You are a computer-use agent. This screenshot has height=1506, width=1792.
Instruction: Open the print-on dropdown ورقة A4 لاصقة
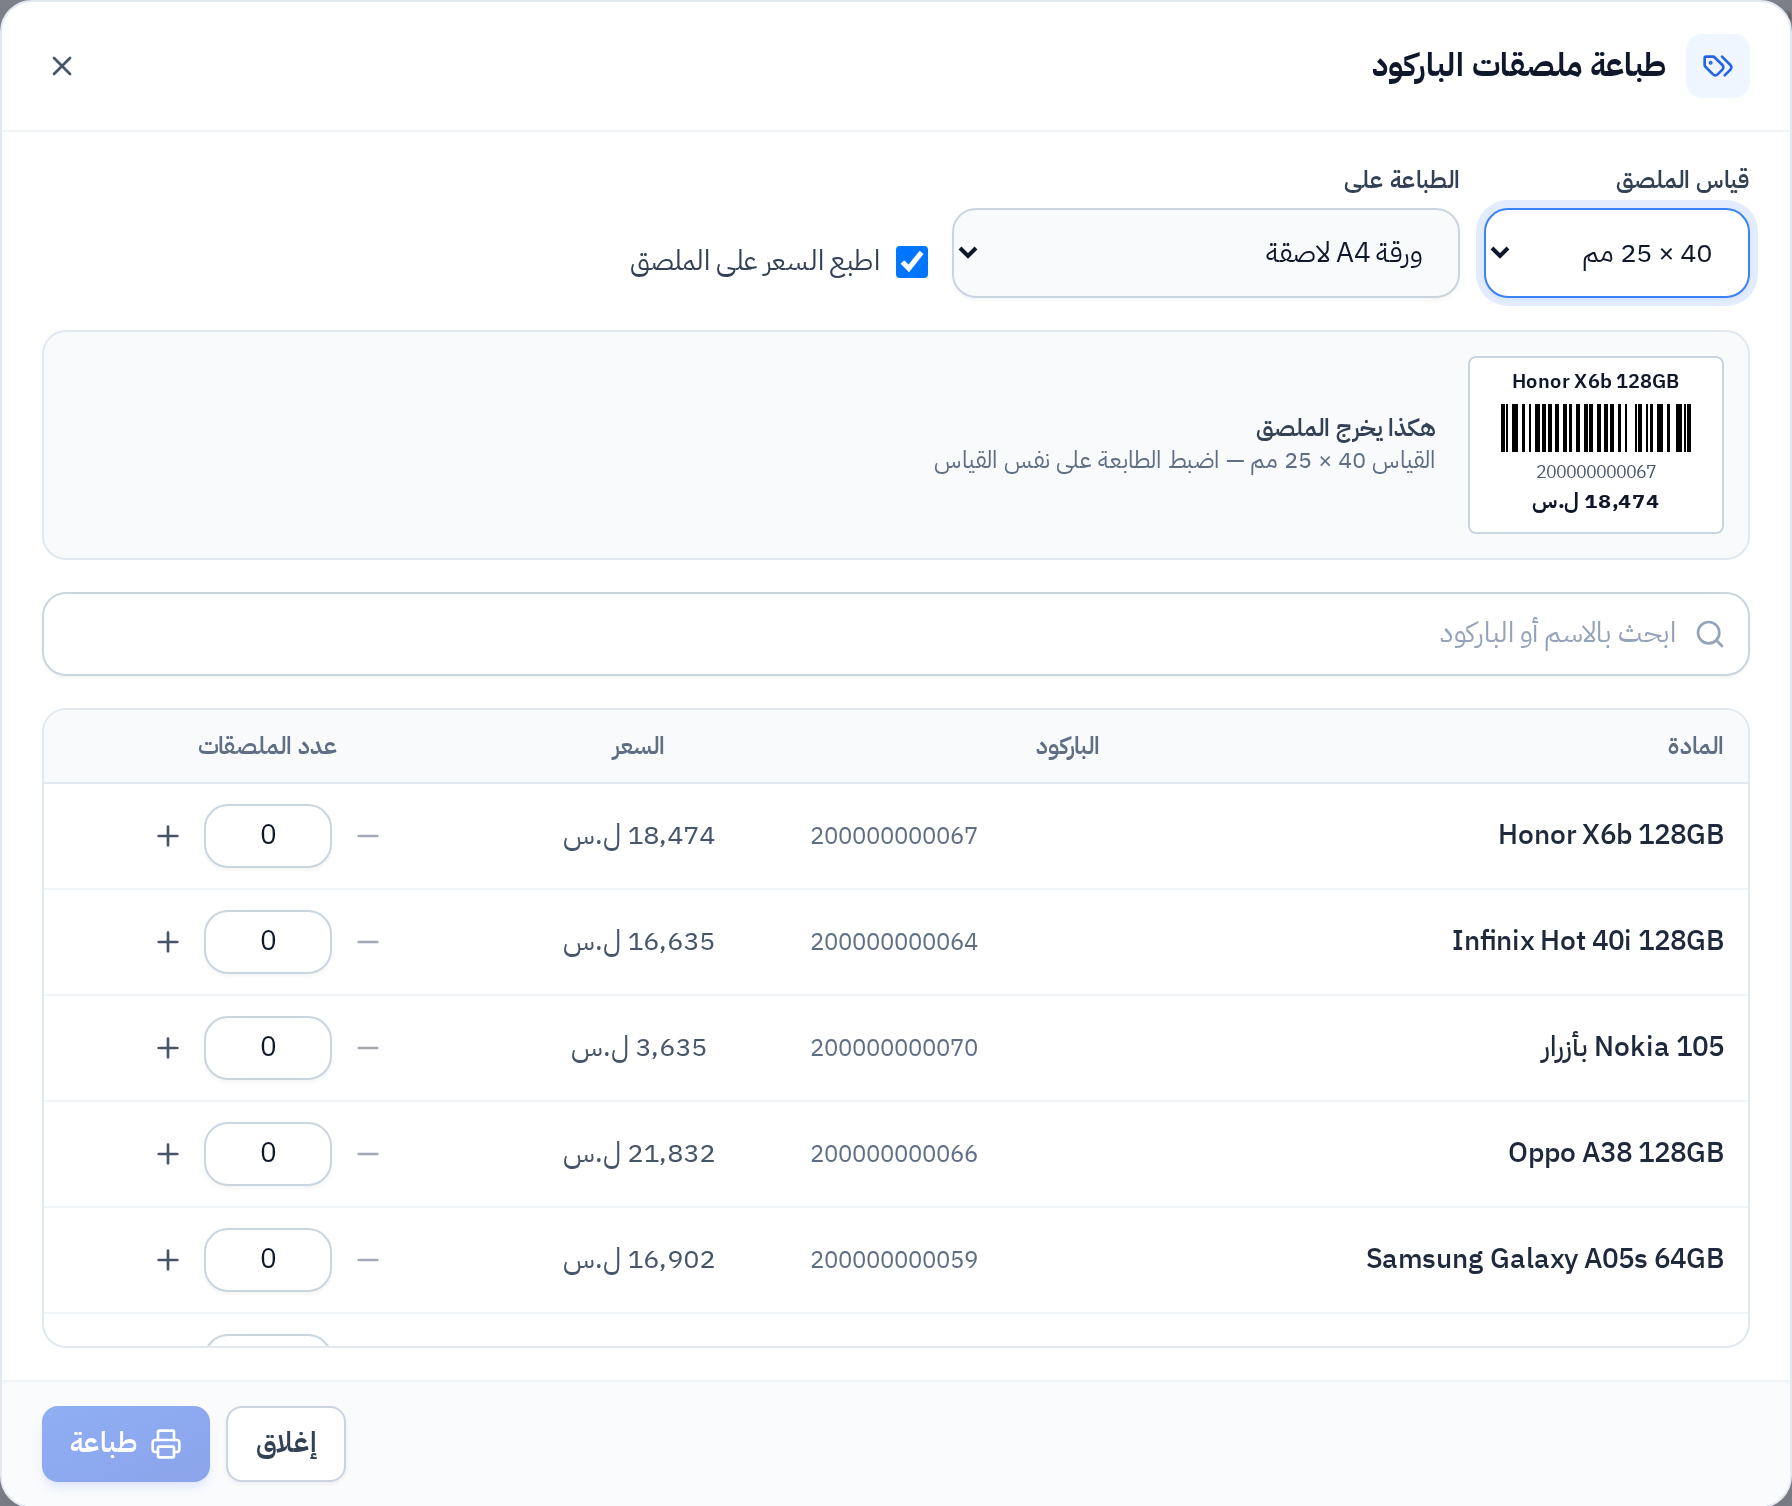click(x=1205, y=253)
